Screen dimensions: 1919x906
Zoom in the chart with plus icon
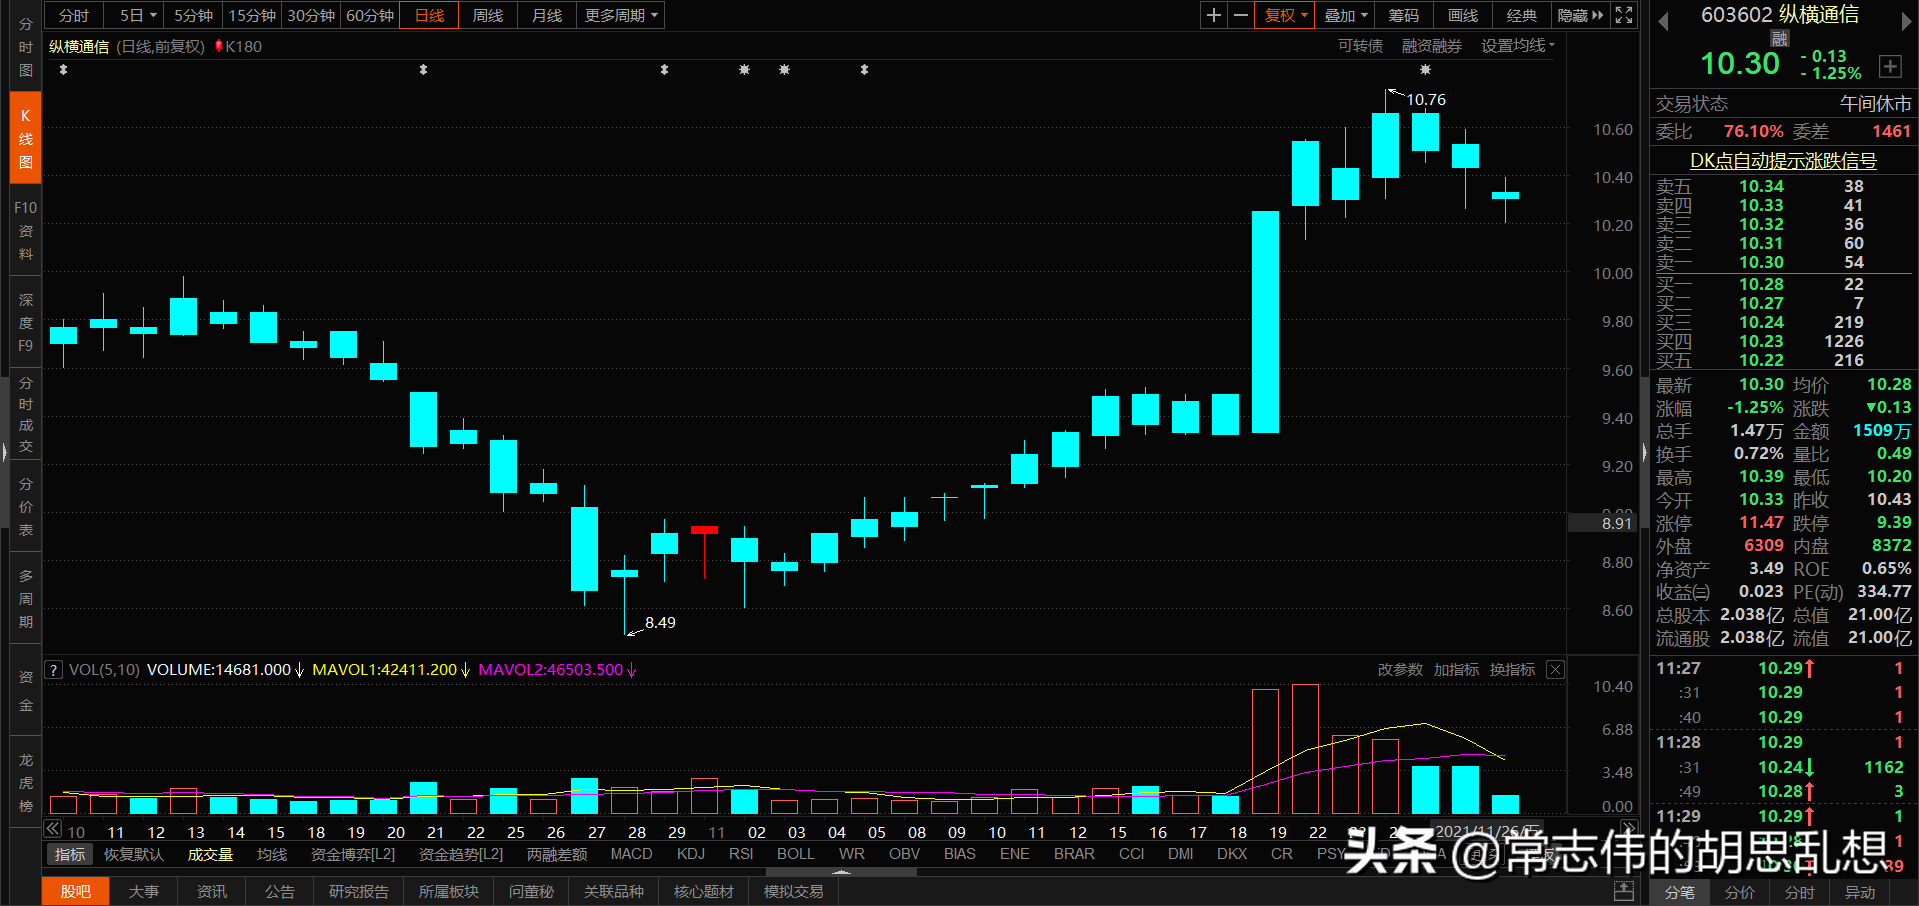[x=1212, y=15]
